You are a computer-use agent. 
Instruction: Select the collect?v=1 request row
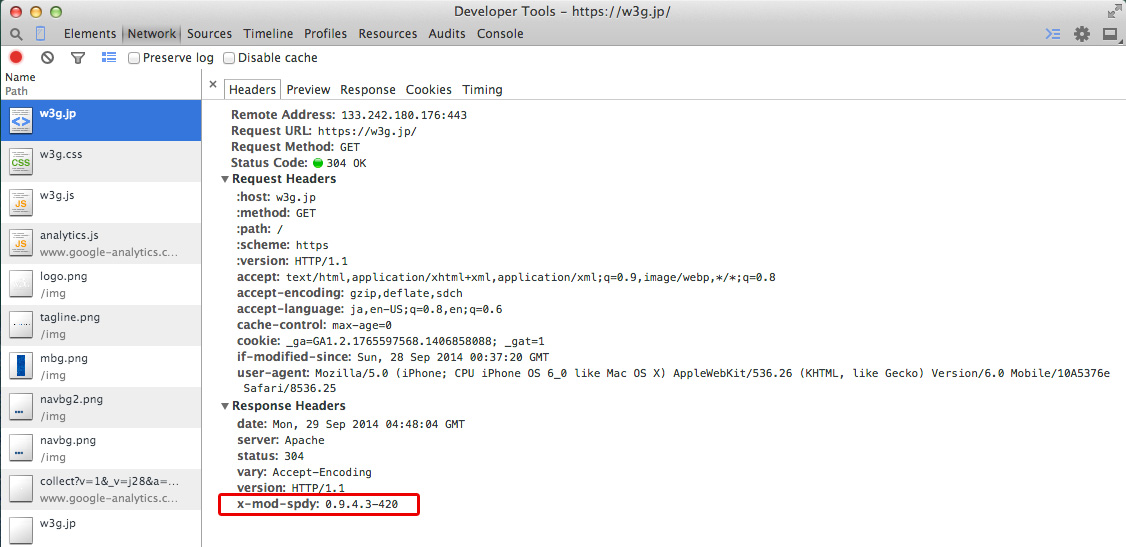point(101,490)
